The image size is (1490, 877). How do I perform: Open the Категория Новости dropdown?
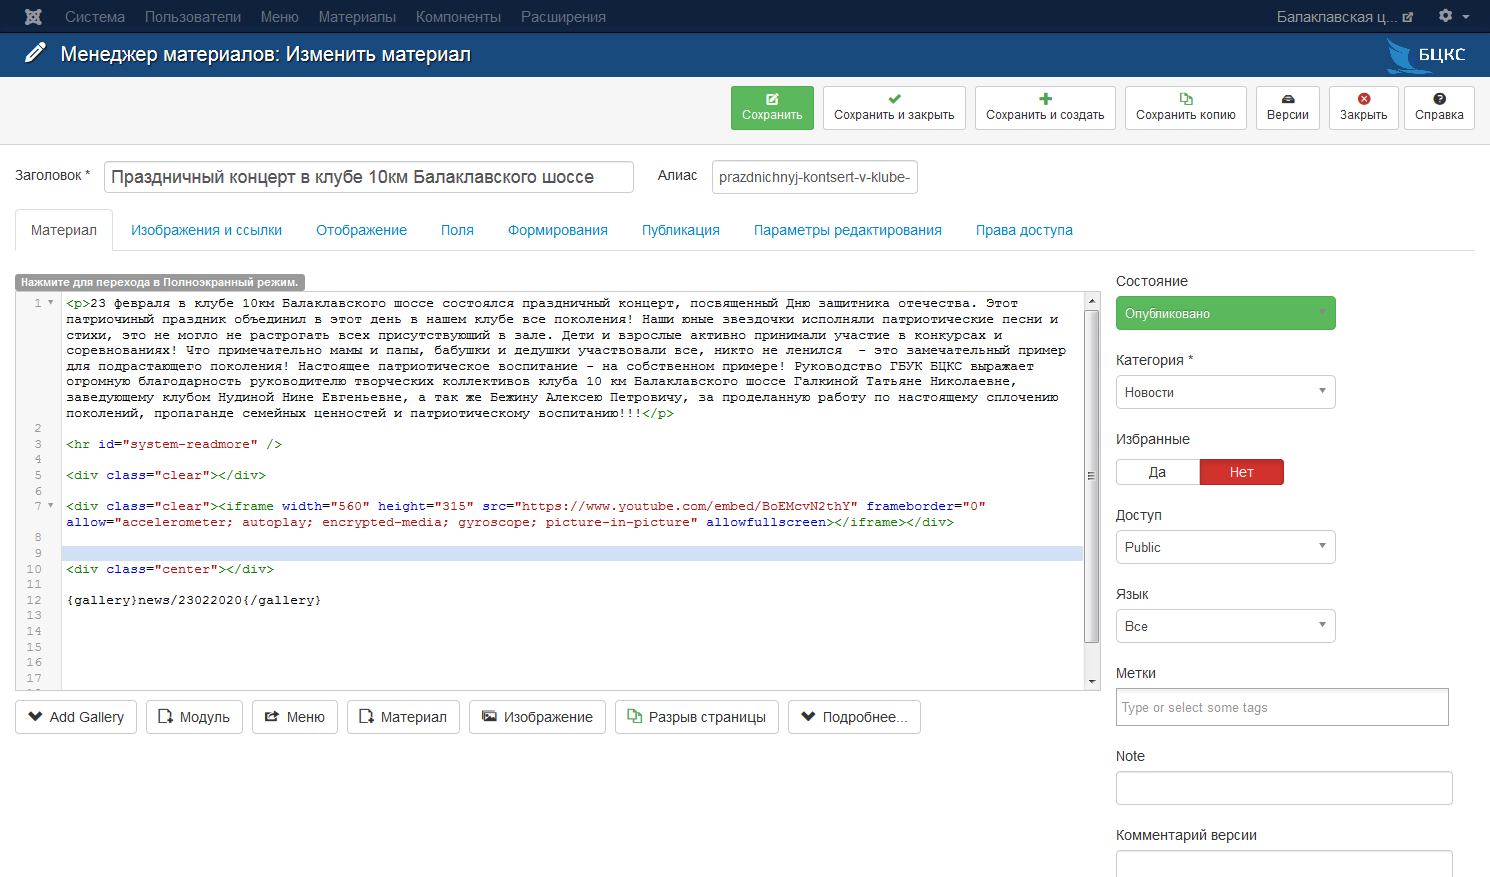click(x=1226, y=392)
